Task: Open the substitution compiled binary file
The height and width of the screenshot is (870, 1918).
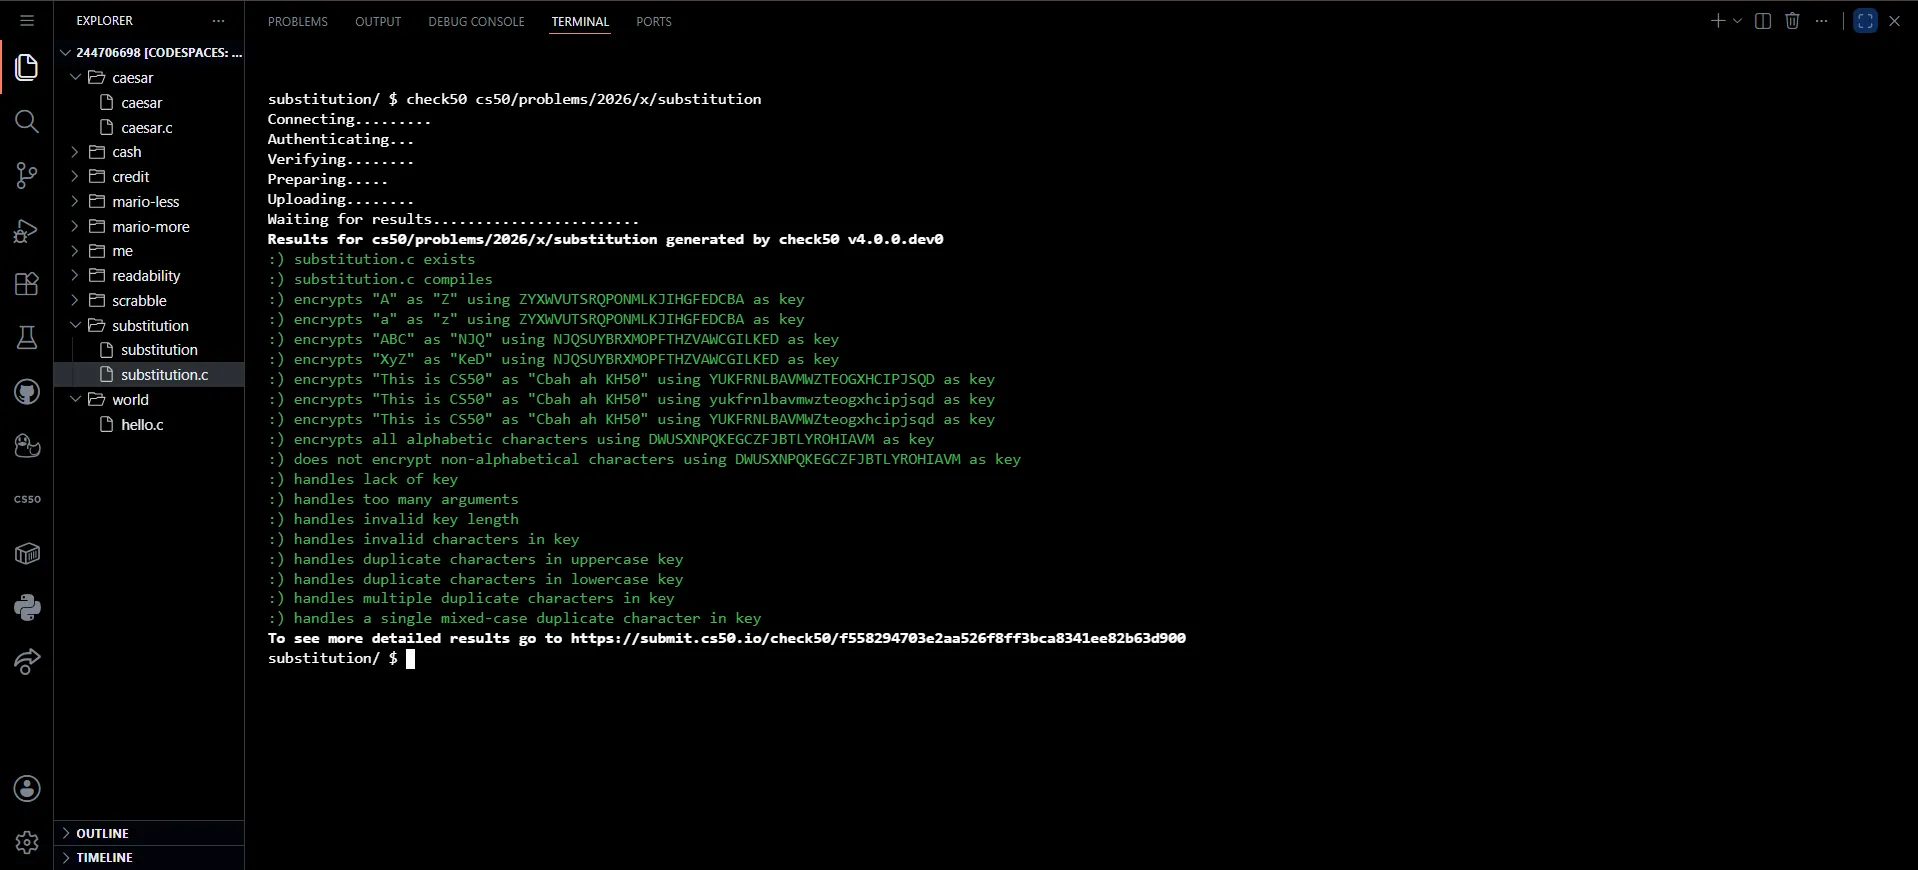Action: click(x=149, y=350)
